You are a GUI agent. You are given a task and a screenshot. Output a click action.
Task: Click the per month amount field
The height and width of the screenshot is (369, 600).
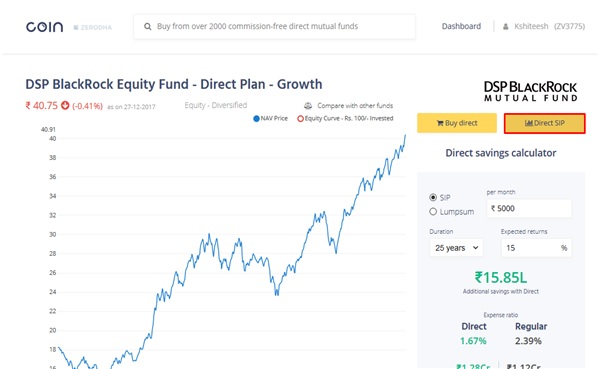click(x=529, y=208)
